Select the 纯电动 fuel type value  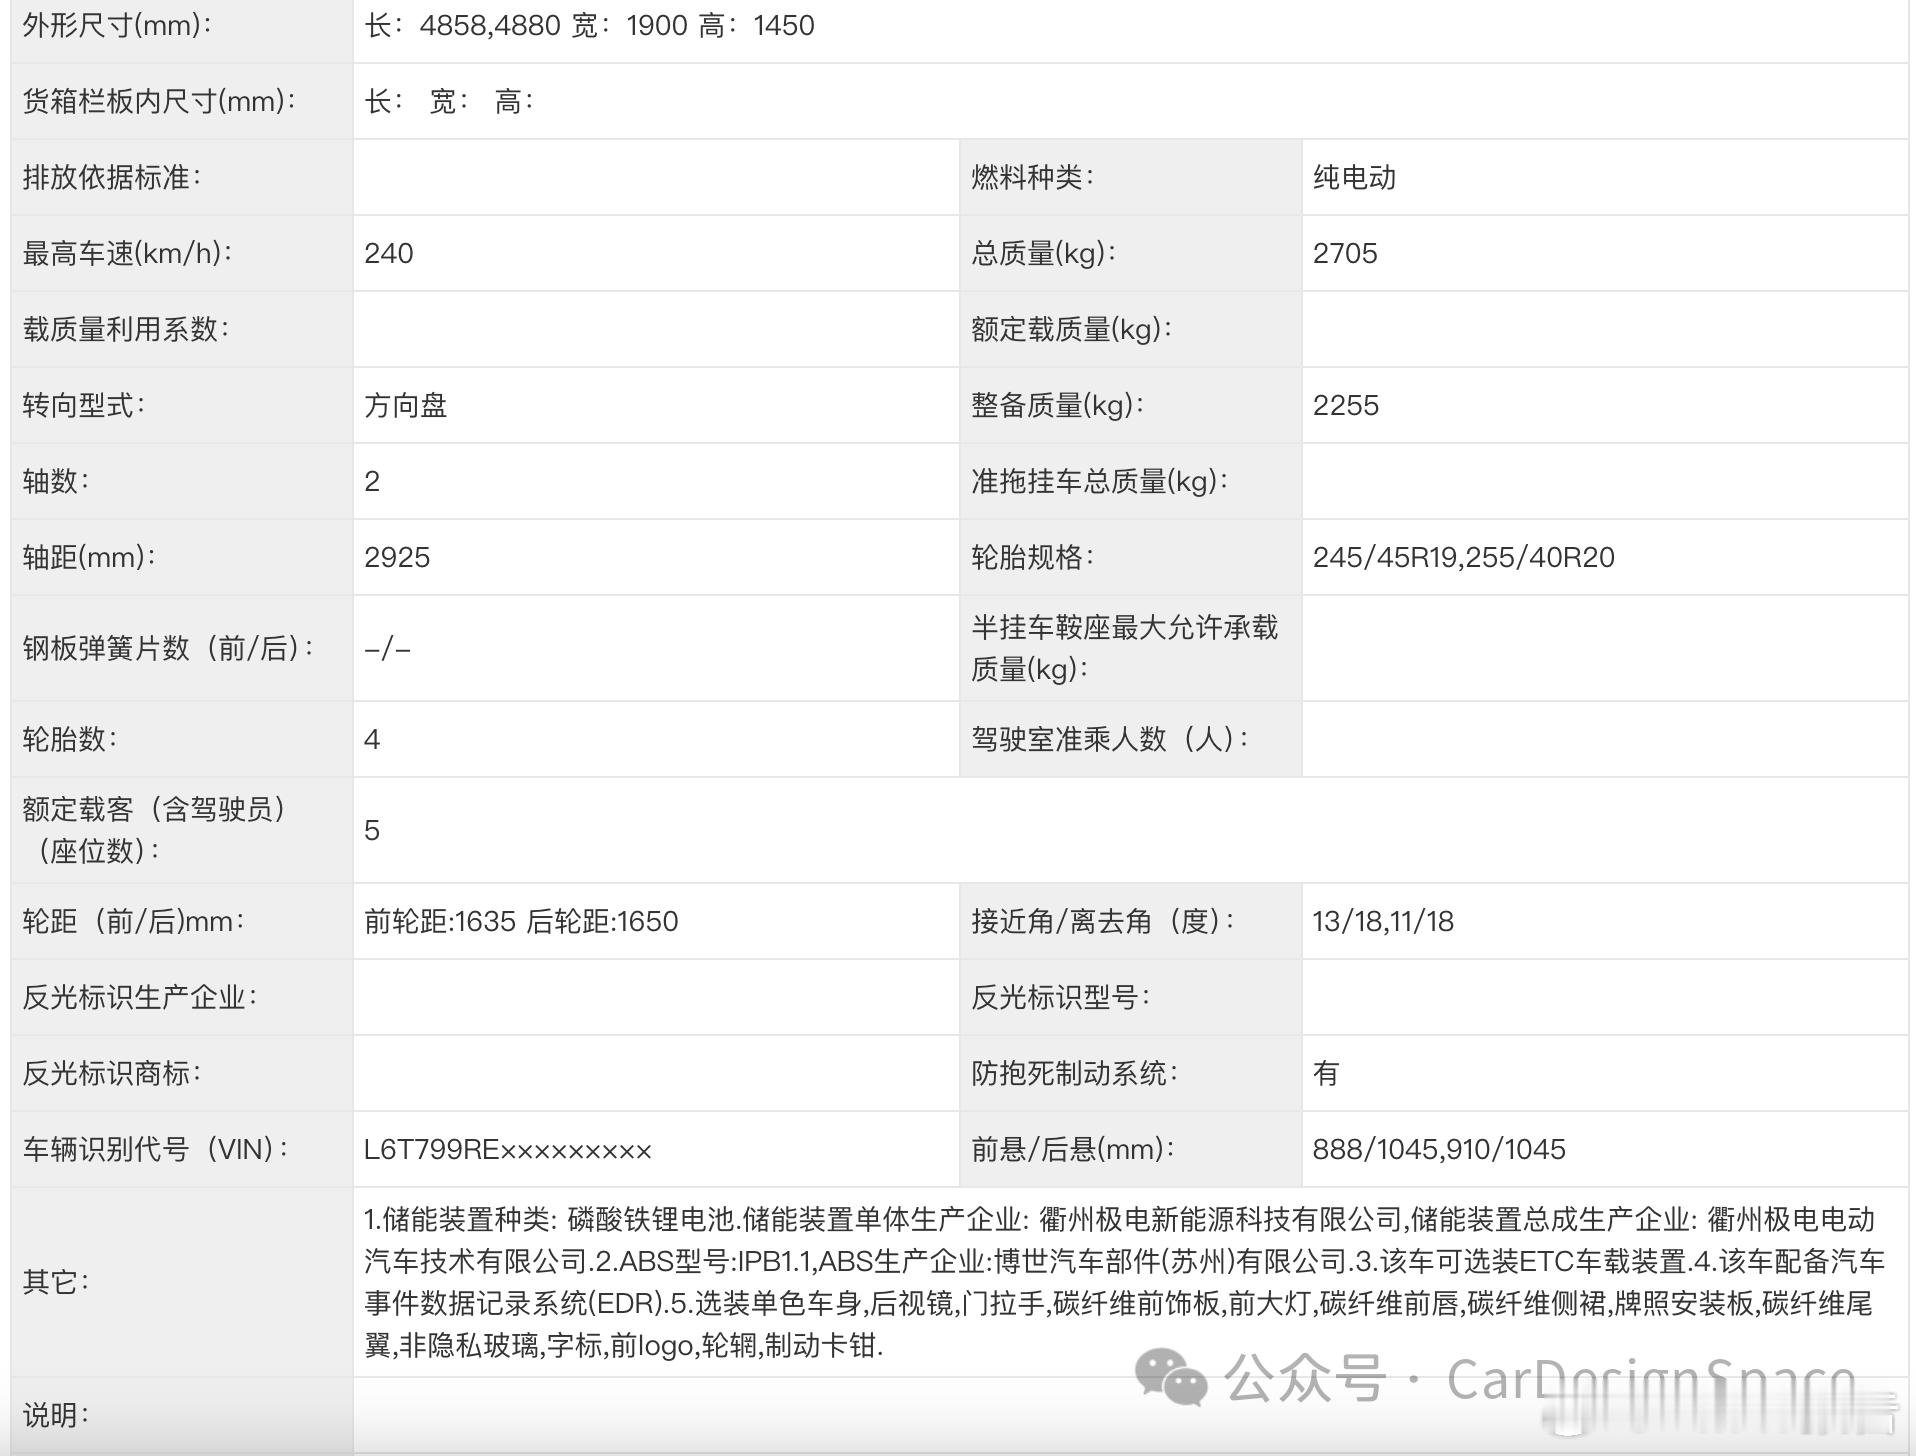(x=1356, y=178)
